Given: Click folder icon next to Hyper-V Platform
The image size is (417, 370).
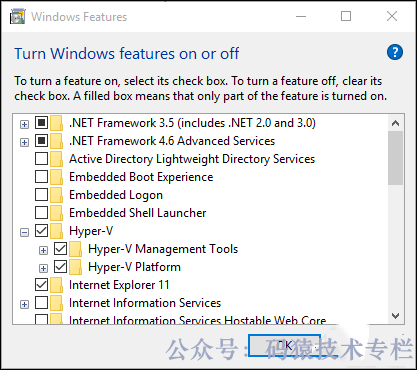Looking at the screenshot, I should coord(76,267).
